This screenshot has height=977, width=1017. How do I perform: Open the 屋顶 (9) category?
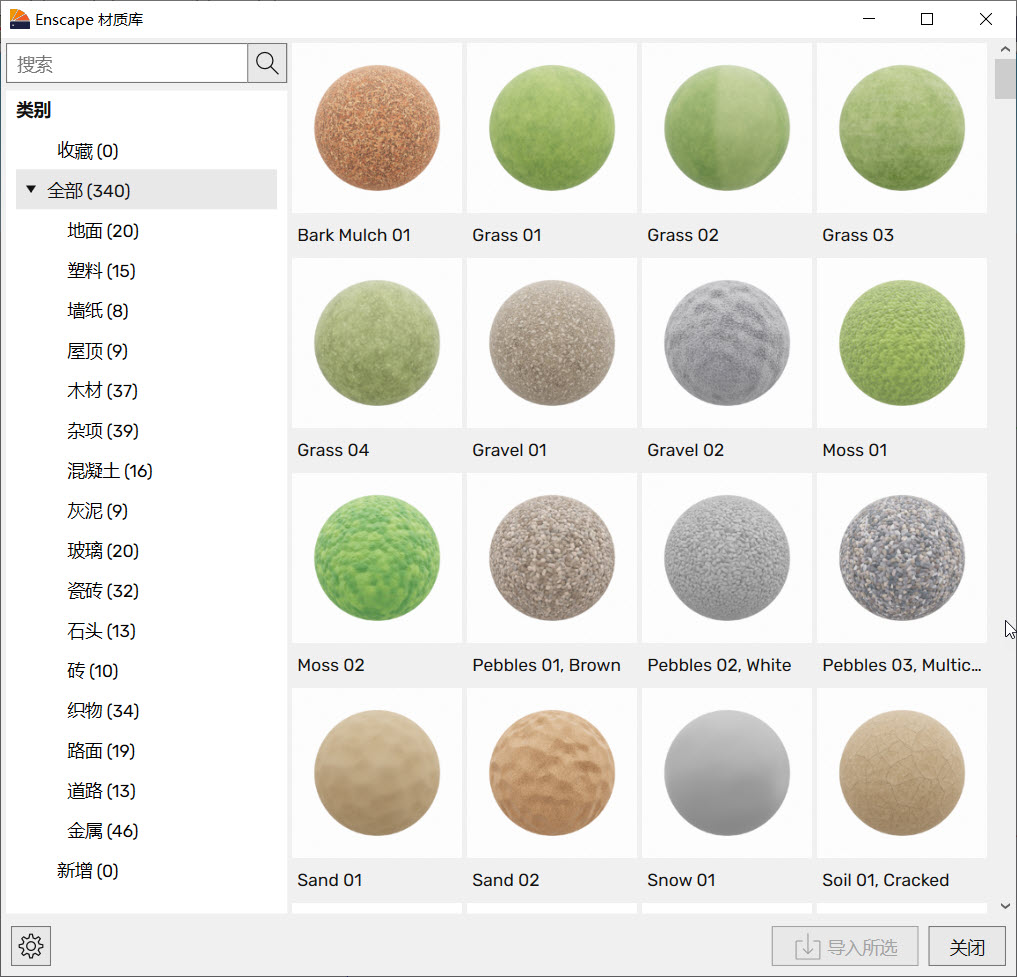pyautogui.click(x=97, y=351)
